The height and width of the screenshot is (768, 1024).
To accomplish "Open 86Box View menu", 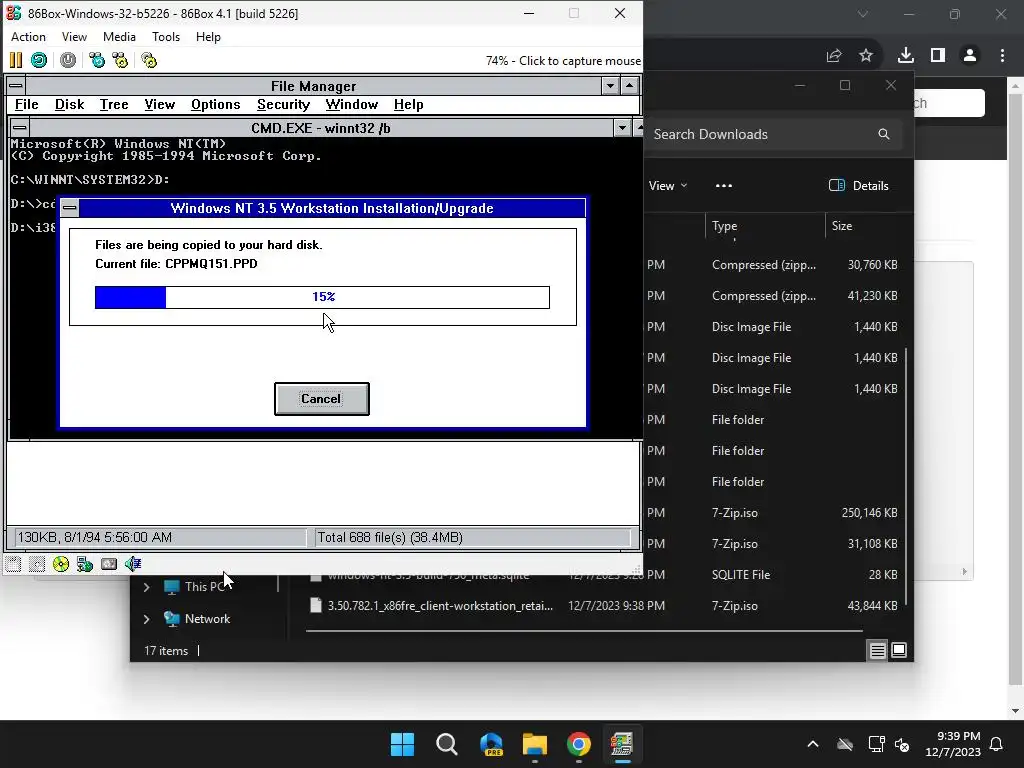I will tap(74, 37).
